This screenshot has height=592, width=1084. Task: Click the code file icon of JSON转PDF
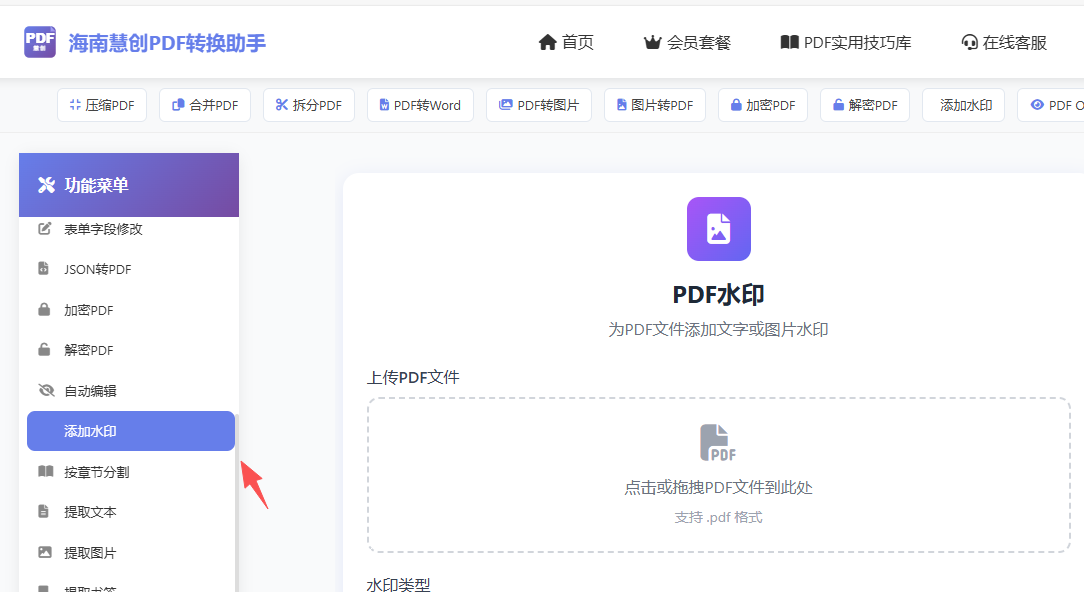(44, 268)
